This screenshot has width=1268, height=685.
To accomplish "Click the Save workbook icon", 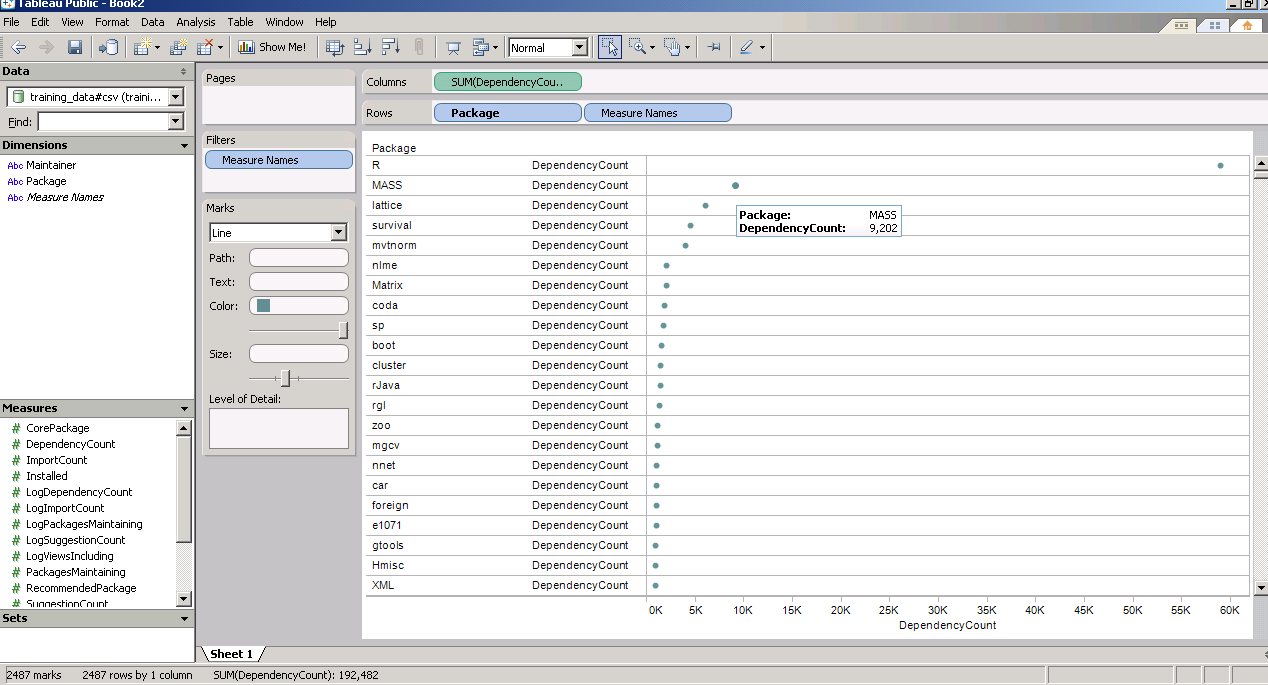I will pos(75,47).
